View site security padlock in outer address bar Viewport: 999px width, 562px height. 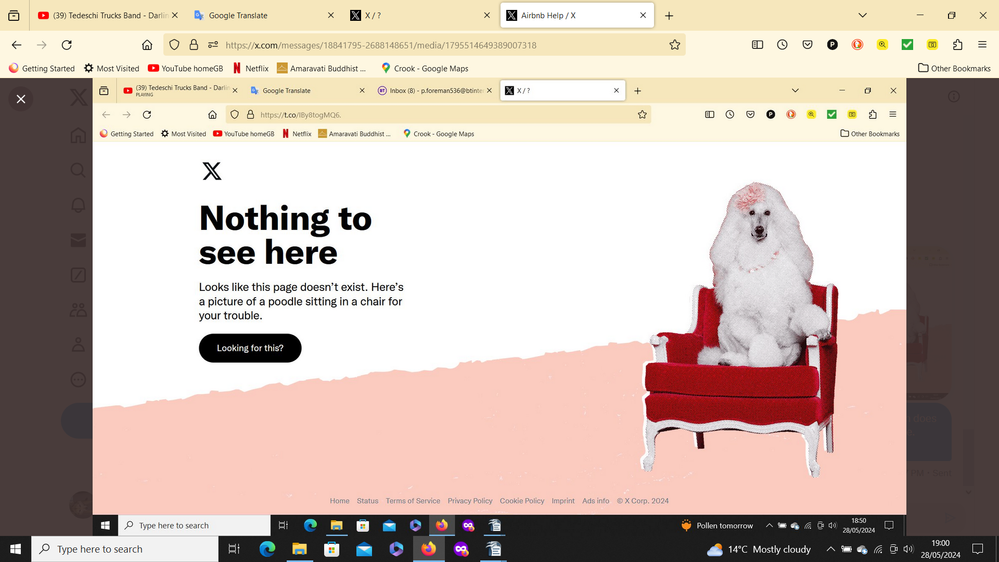[194, 45]
